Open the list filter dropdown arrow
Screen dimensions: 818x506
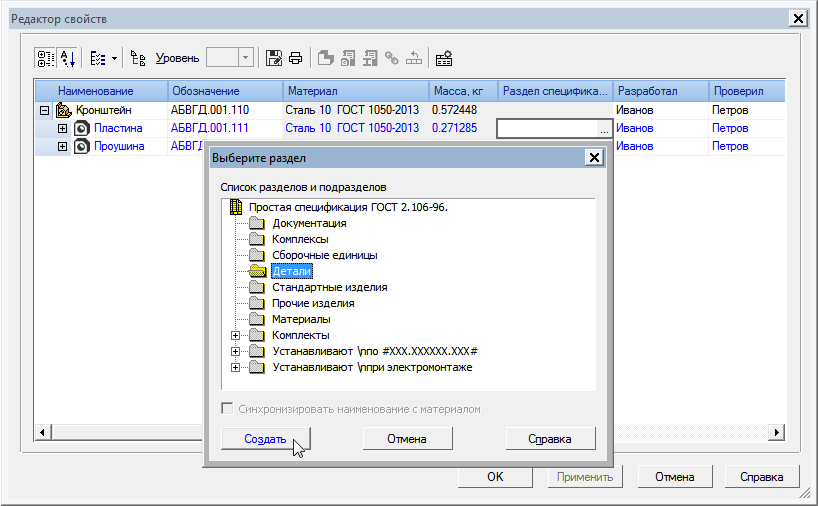(114, 58)
